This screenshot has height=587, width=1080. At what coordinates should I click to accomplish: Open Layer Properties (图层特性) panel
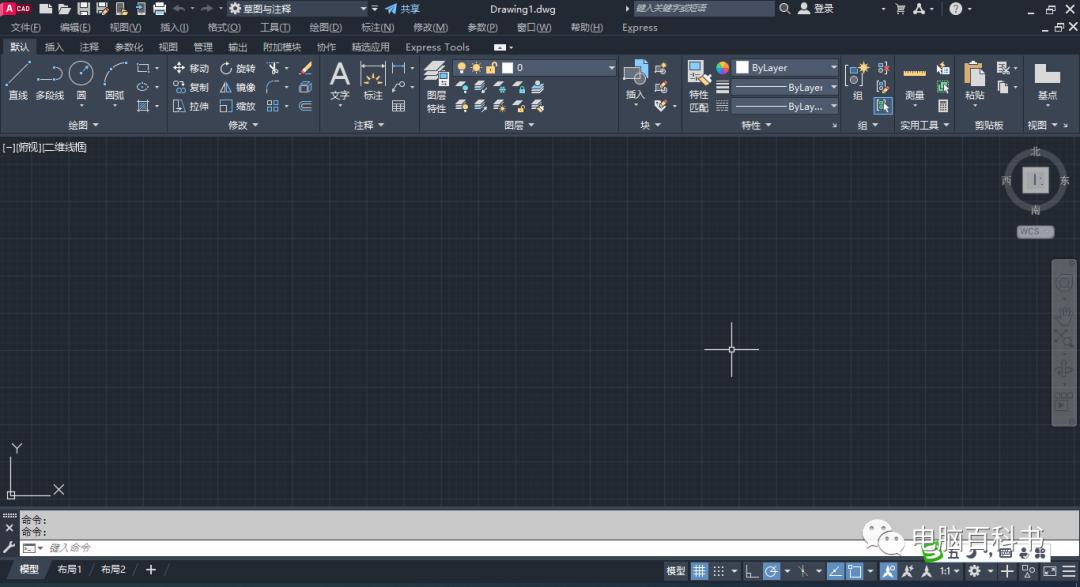click(x=436, y=85)
